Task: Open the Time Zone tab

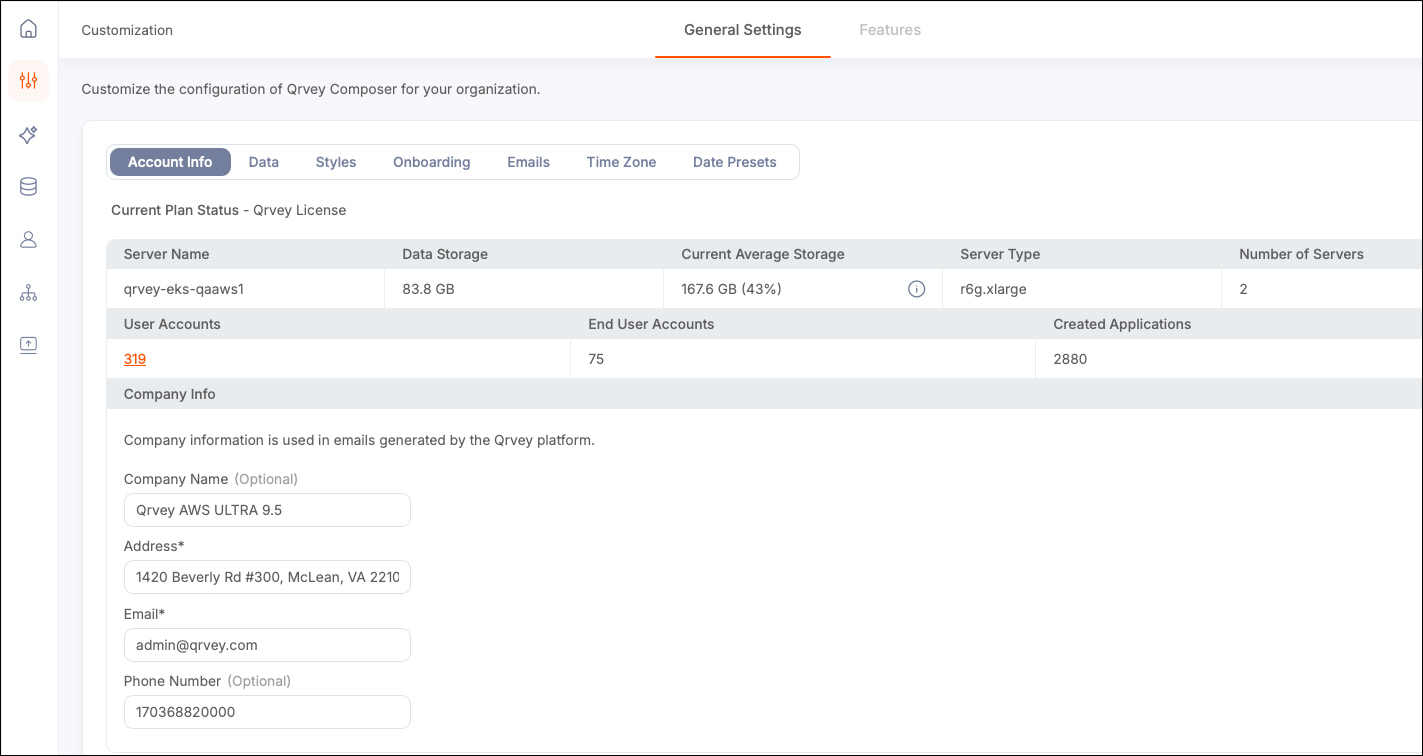Action: (622, 162)
